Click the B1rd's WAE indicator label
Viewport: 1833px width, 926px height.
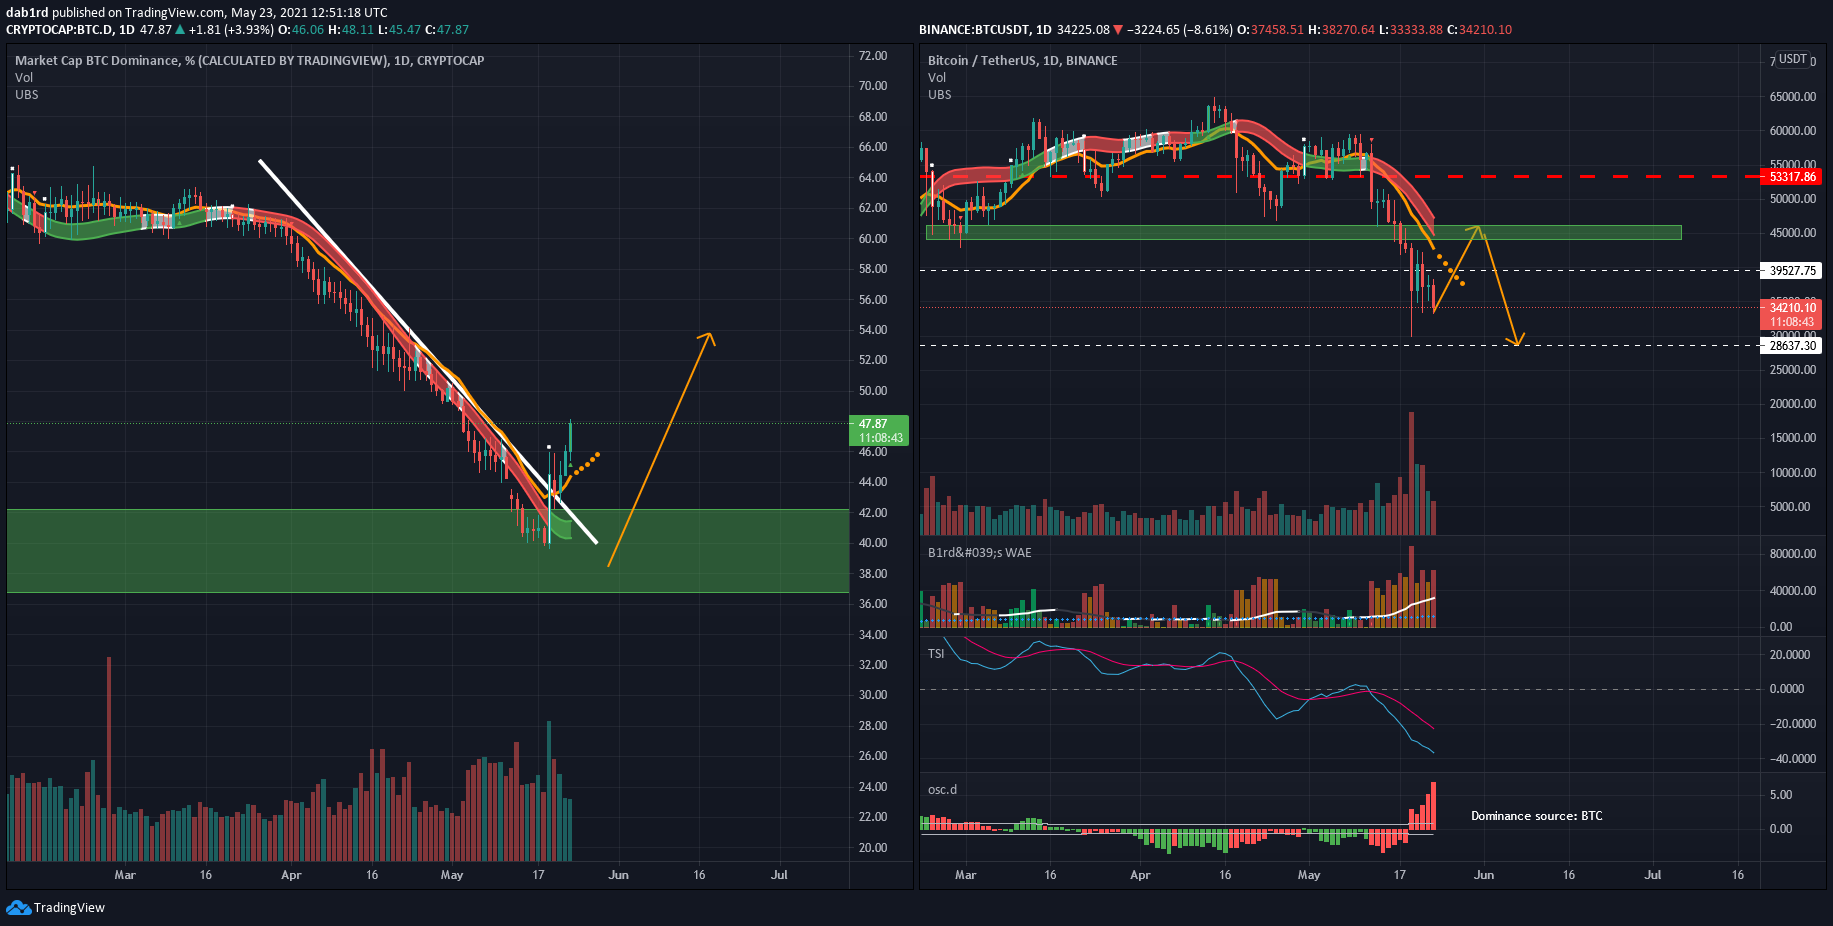tap(980, 553)
